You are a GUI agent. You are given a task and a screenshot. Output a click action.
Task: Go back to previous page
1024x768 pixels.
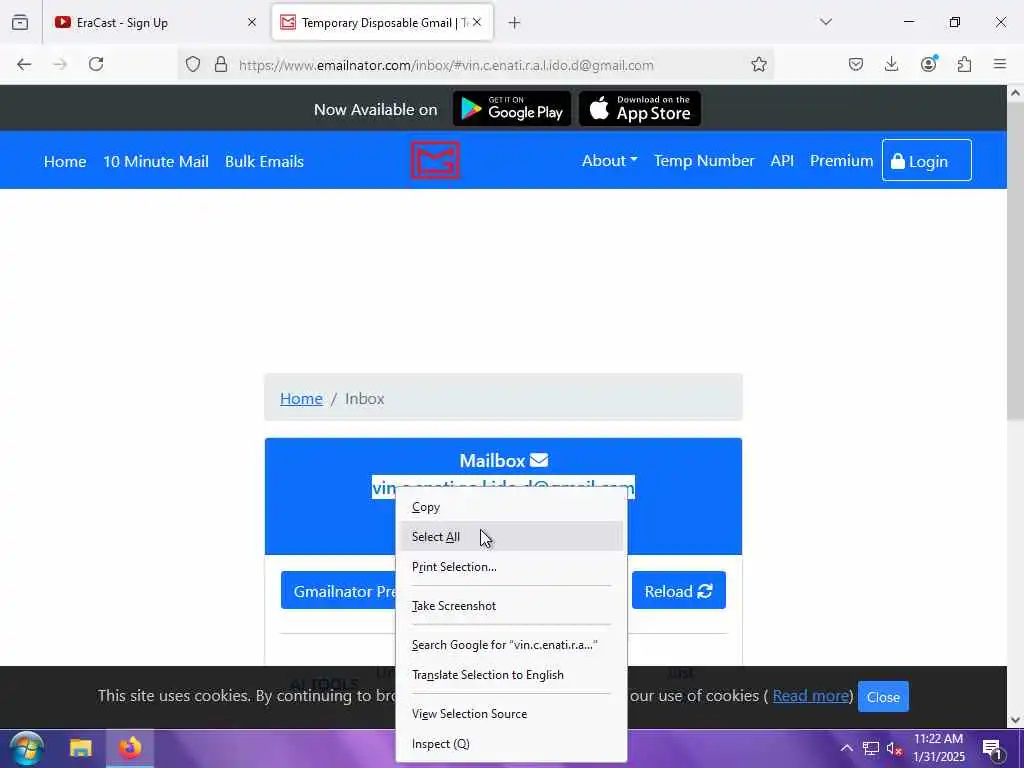click(x=24, y=64)
